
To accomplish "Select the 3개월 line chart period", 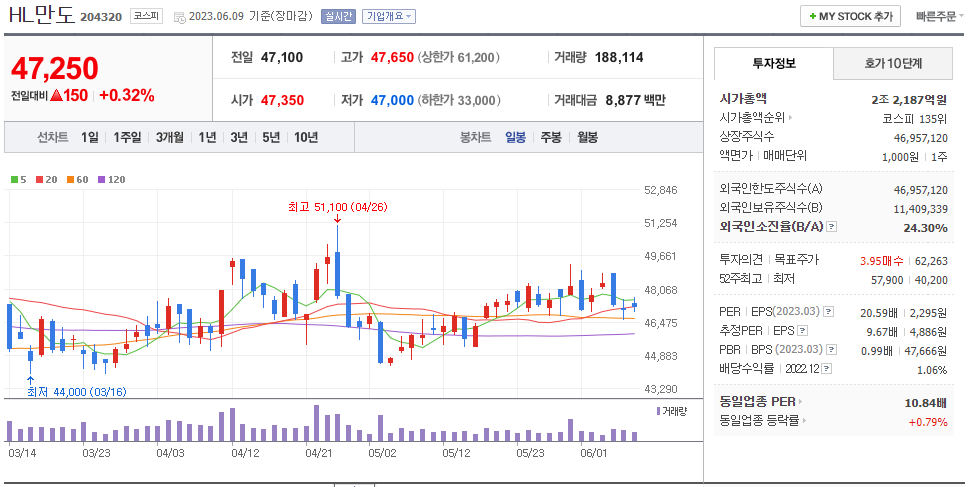I will coord(170,138).
